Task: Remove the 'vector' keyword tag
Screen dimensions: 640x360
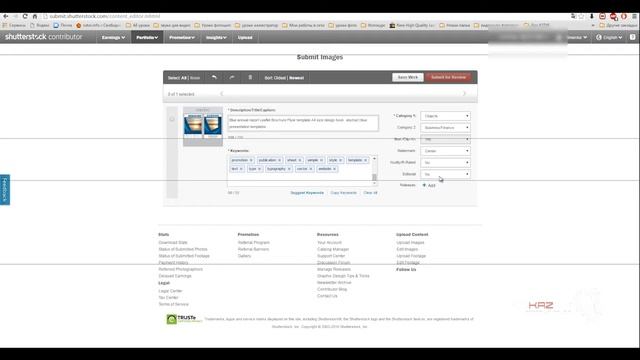Action: pos(311,169)
